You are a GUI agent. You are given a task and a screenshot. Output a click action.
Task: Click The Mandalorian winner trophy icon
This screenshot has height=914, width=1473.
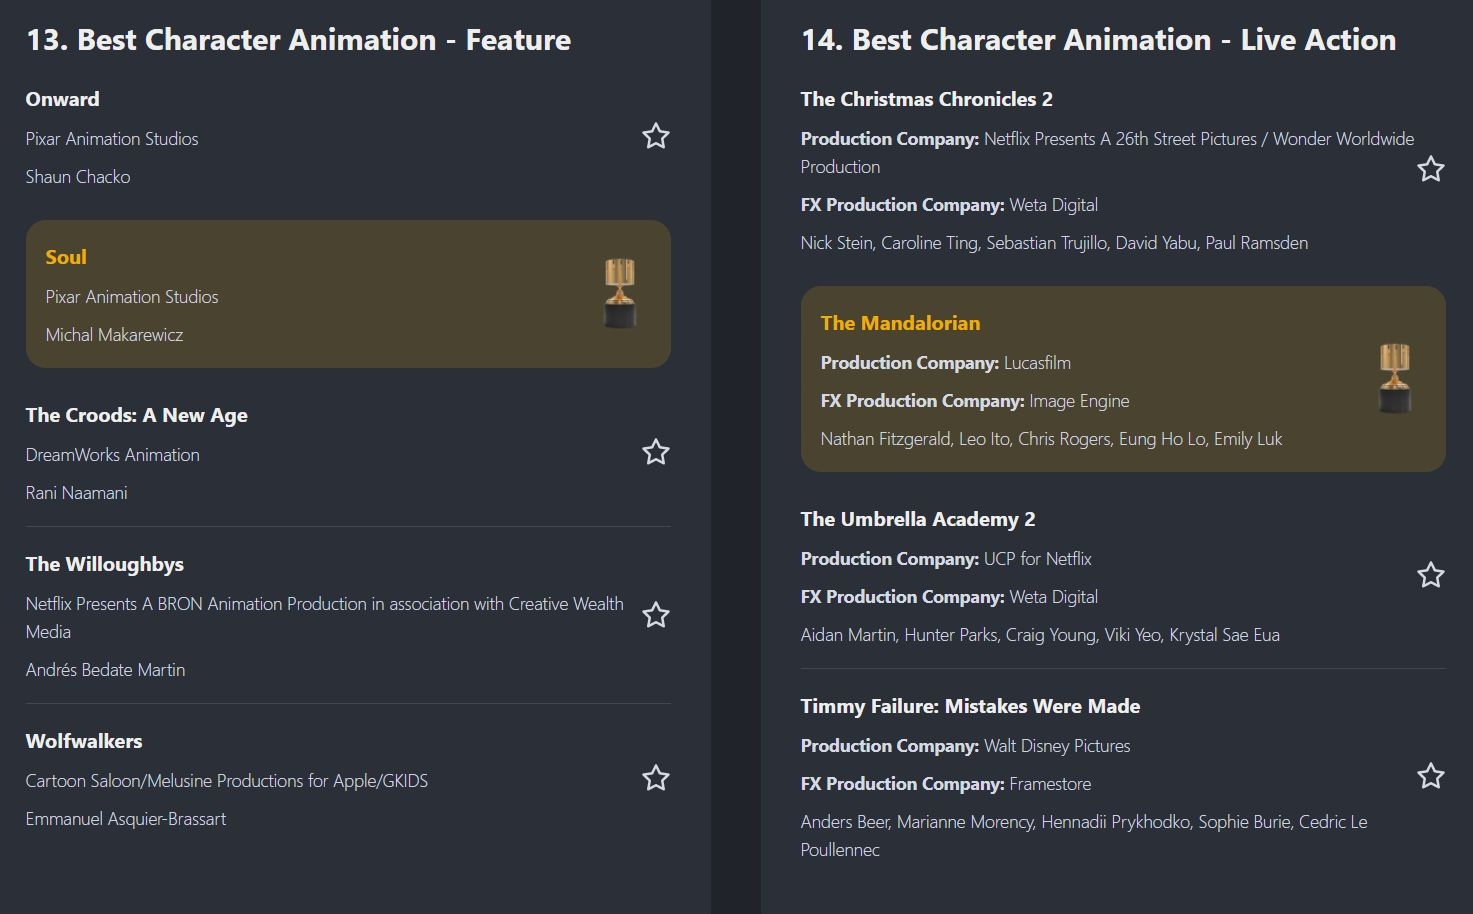(1395, 378)
